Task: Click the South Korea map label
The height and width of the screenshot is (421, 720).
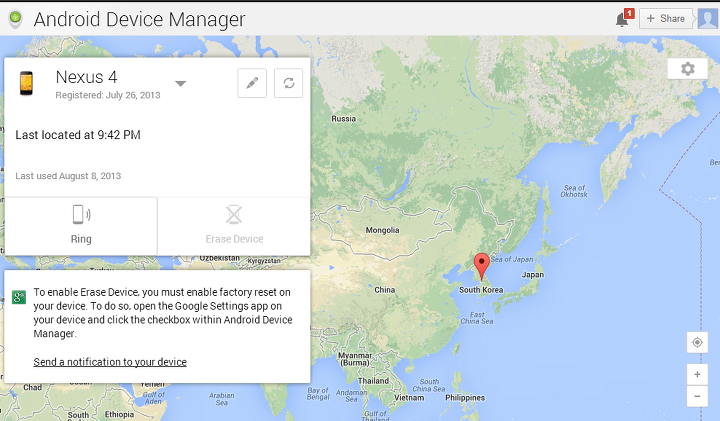Action: [481, 290]
